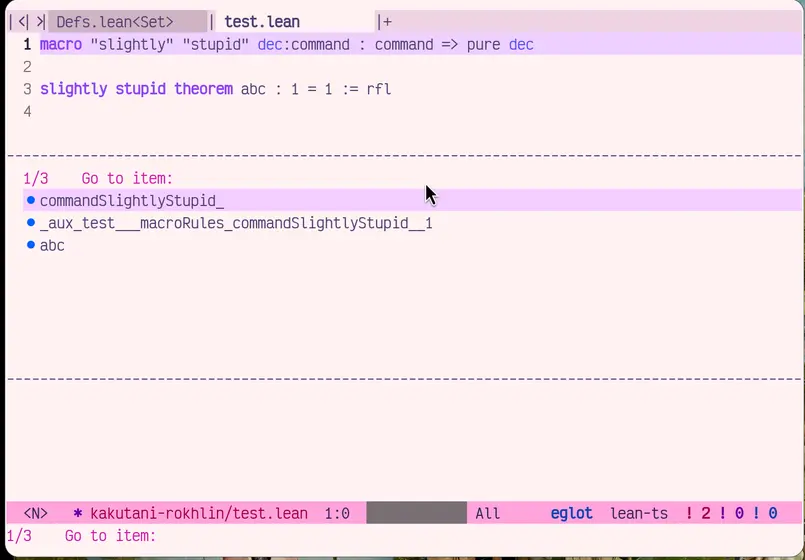Choose commandSlightlyStupid_ in the item list
The image size is (805, 560).
pyautogui.click(x=132, y=201)
